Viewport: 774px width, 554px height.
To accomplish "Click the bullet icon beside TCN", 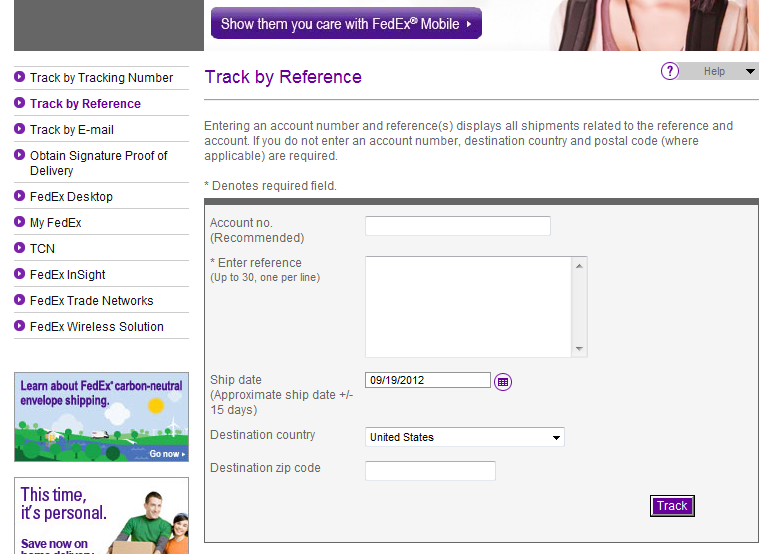I will tap(20, 247).
